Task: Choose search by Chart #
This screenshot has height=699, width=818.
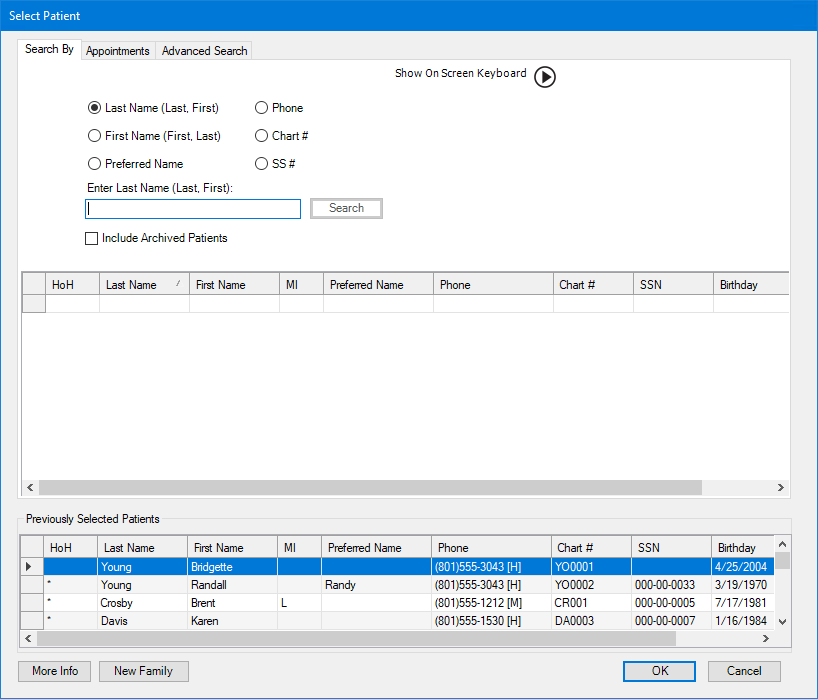Action: tap(262, 136)
